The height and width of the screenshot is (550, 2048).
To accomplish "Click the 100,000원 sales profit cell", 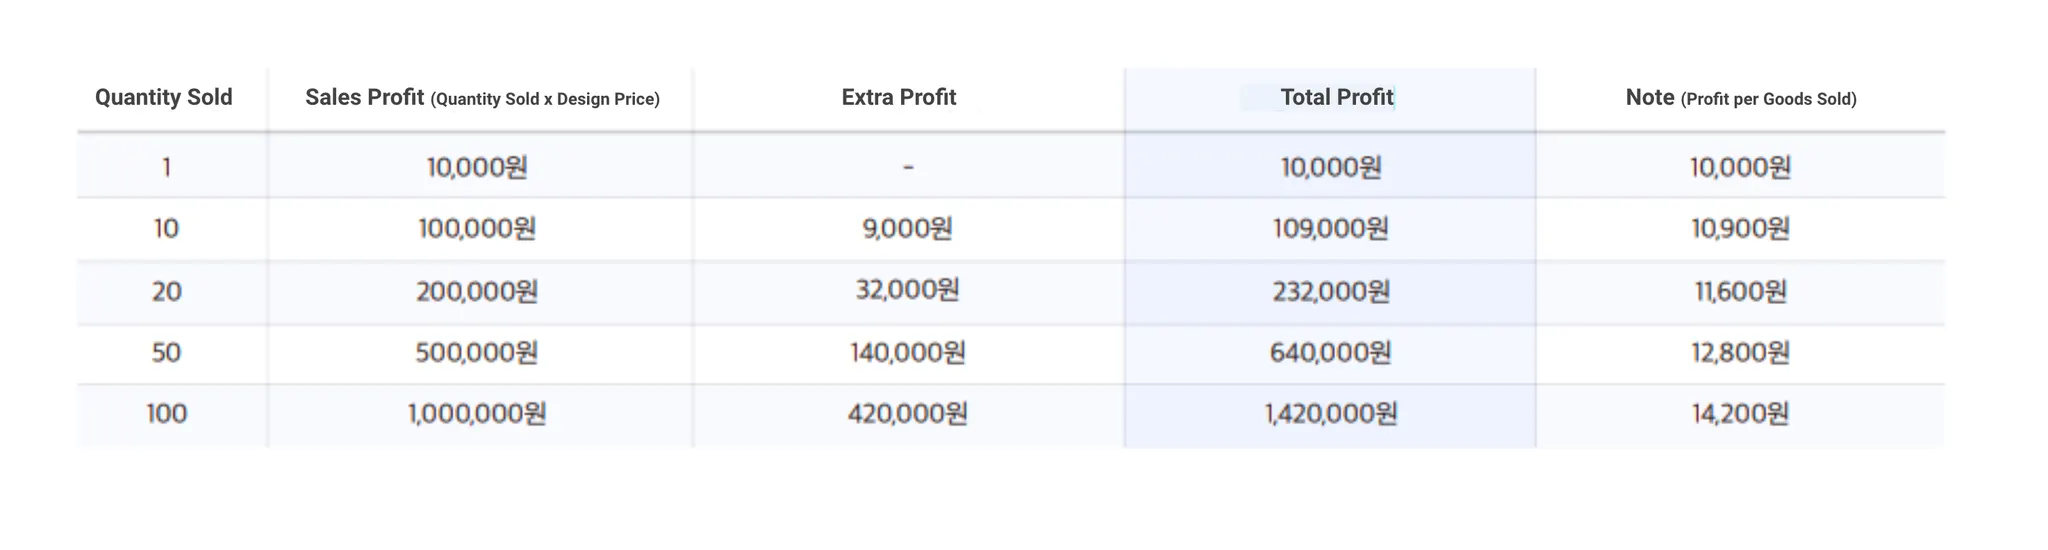I will click(477, 229).
